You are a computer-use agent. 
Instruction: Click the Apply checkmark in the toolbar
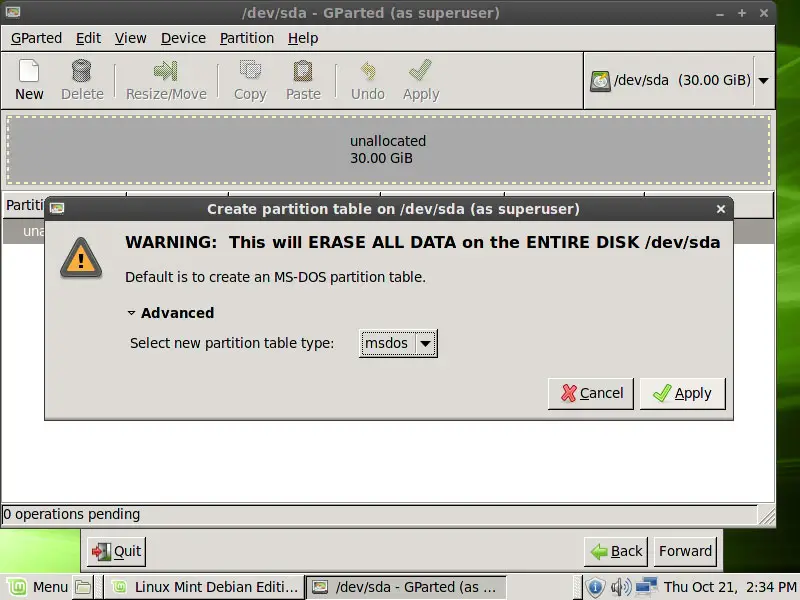(x=420, y=70)
